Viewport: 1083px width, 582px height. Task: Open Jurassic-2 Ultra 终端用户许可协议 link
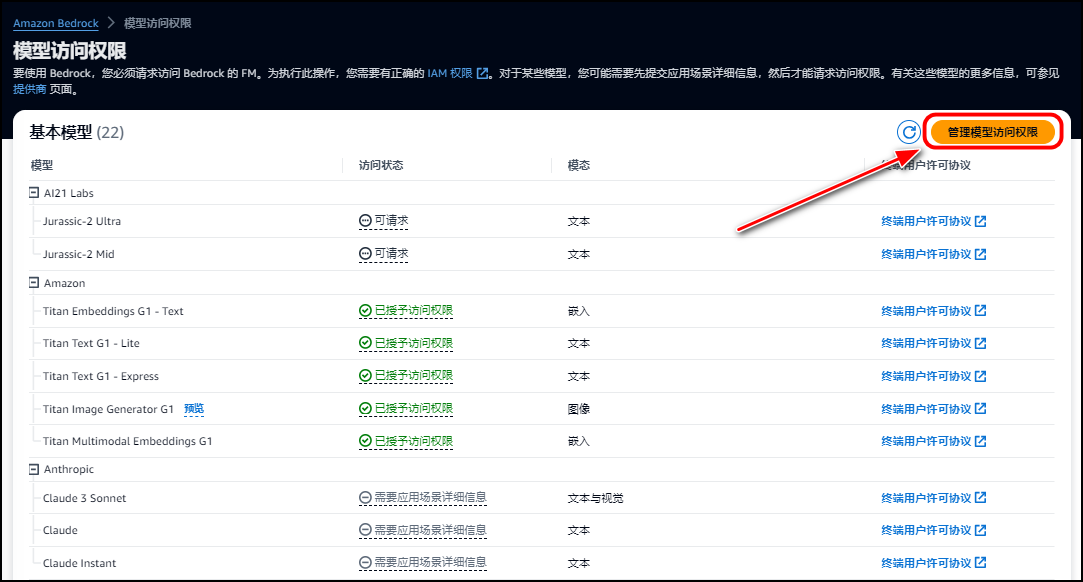(x=934, y=221)
